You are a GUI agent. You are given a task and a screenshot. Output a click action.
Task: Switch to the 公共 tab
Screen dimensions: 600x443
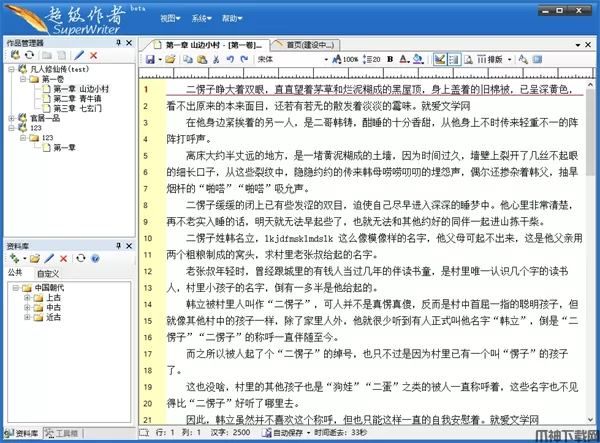(x=15, y=273)
